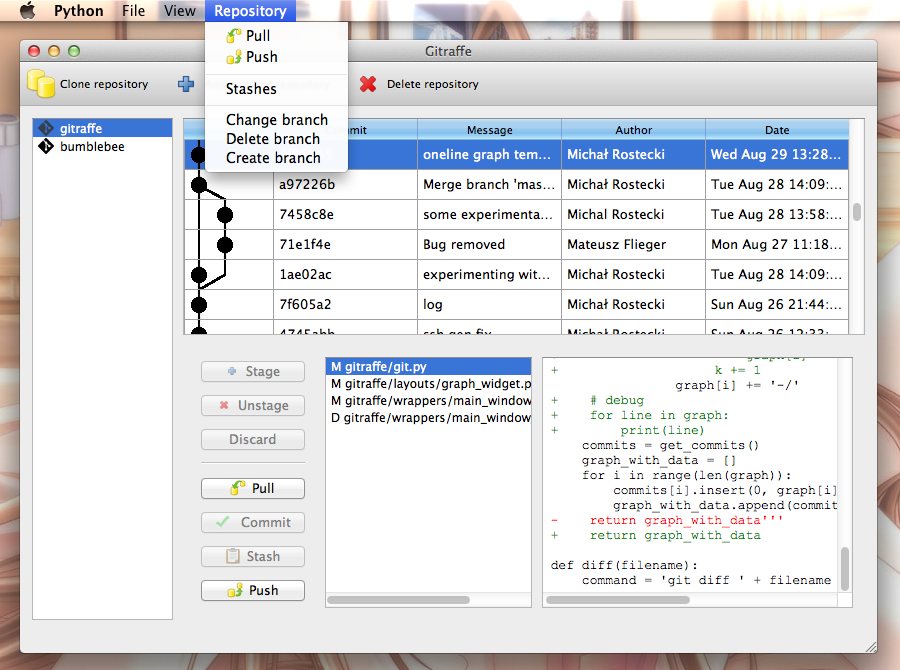Click the git icon beside bumblebee

(46, 146)
